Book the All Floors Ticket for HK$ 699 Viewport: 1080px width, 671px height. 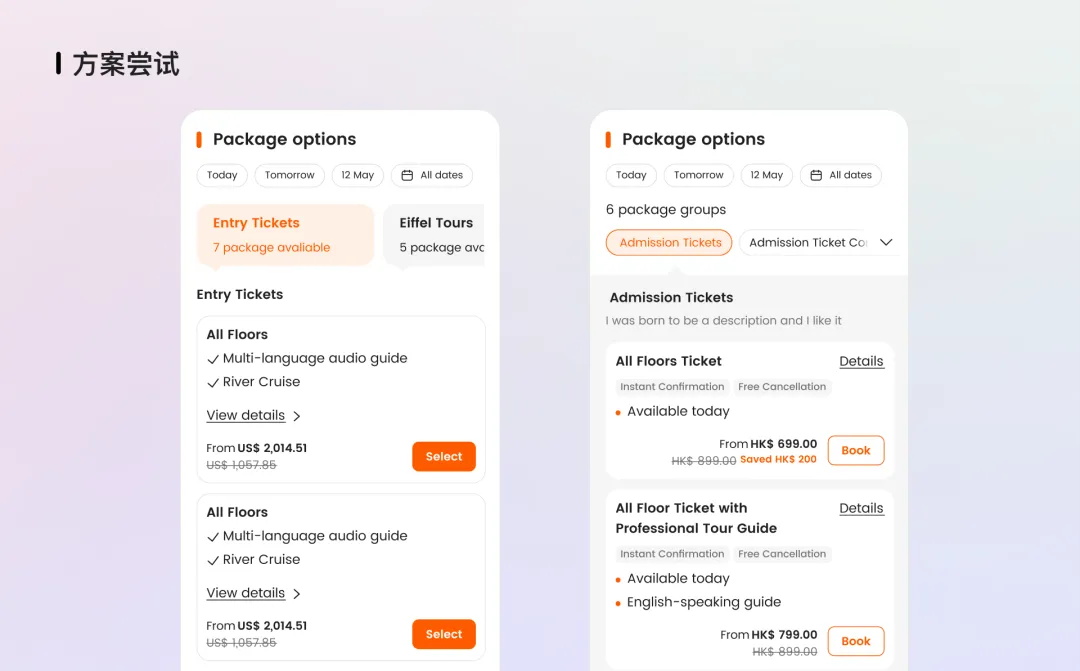855,450
